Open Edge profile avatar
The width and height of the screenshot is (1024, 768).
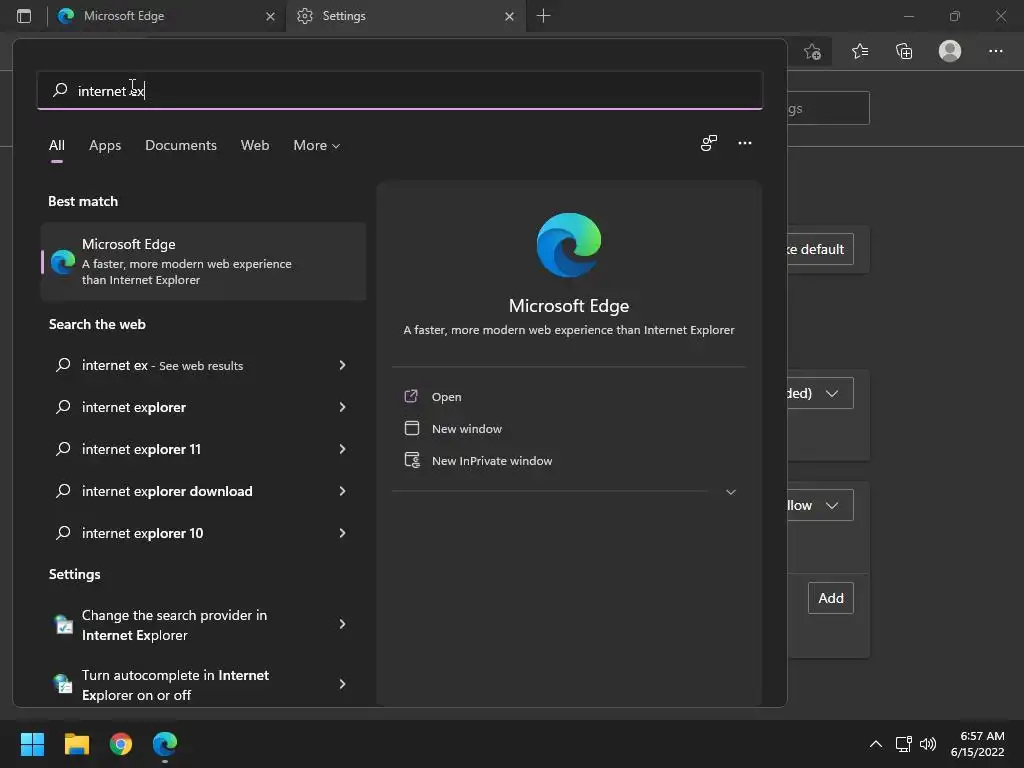pos(950,51)
